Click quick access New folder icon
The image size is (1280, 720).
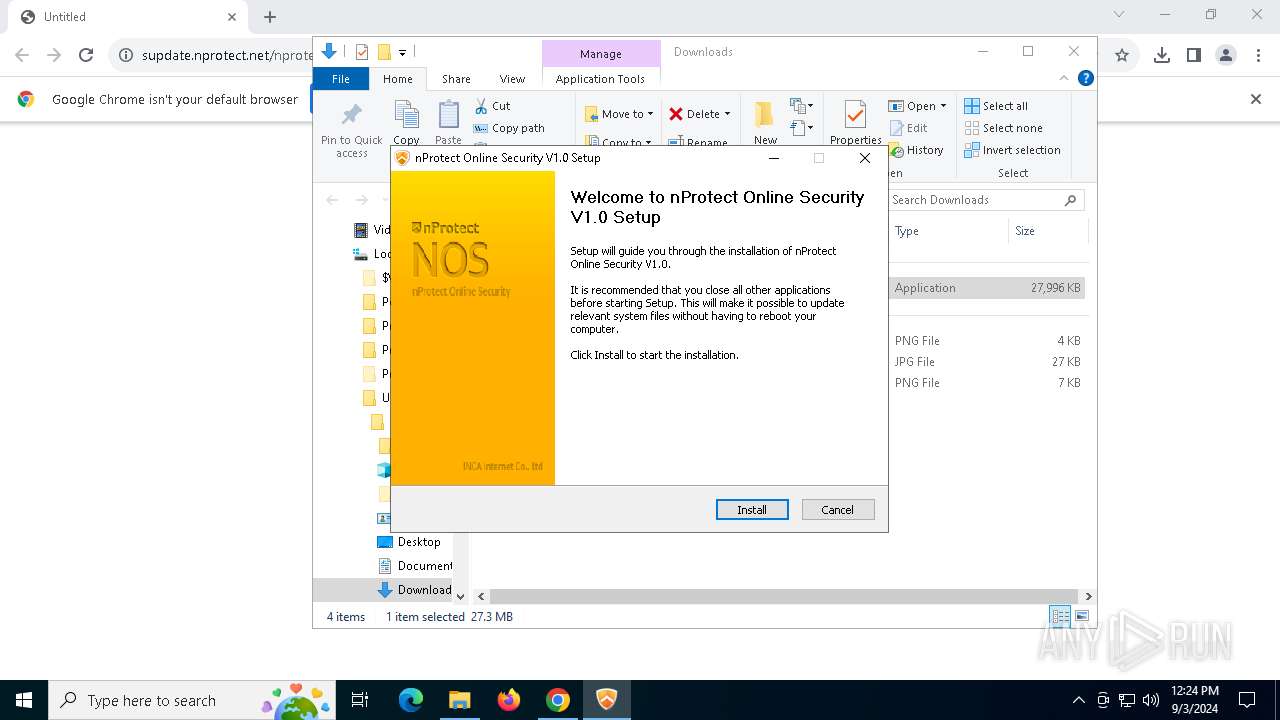(383, 52)
